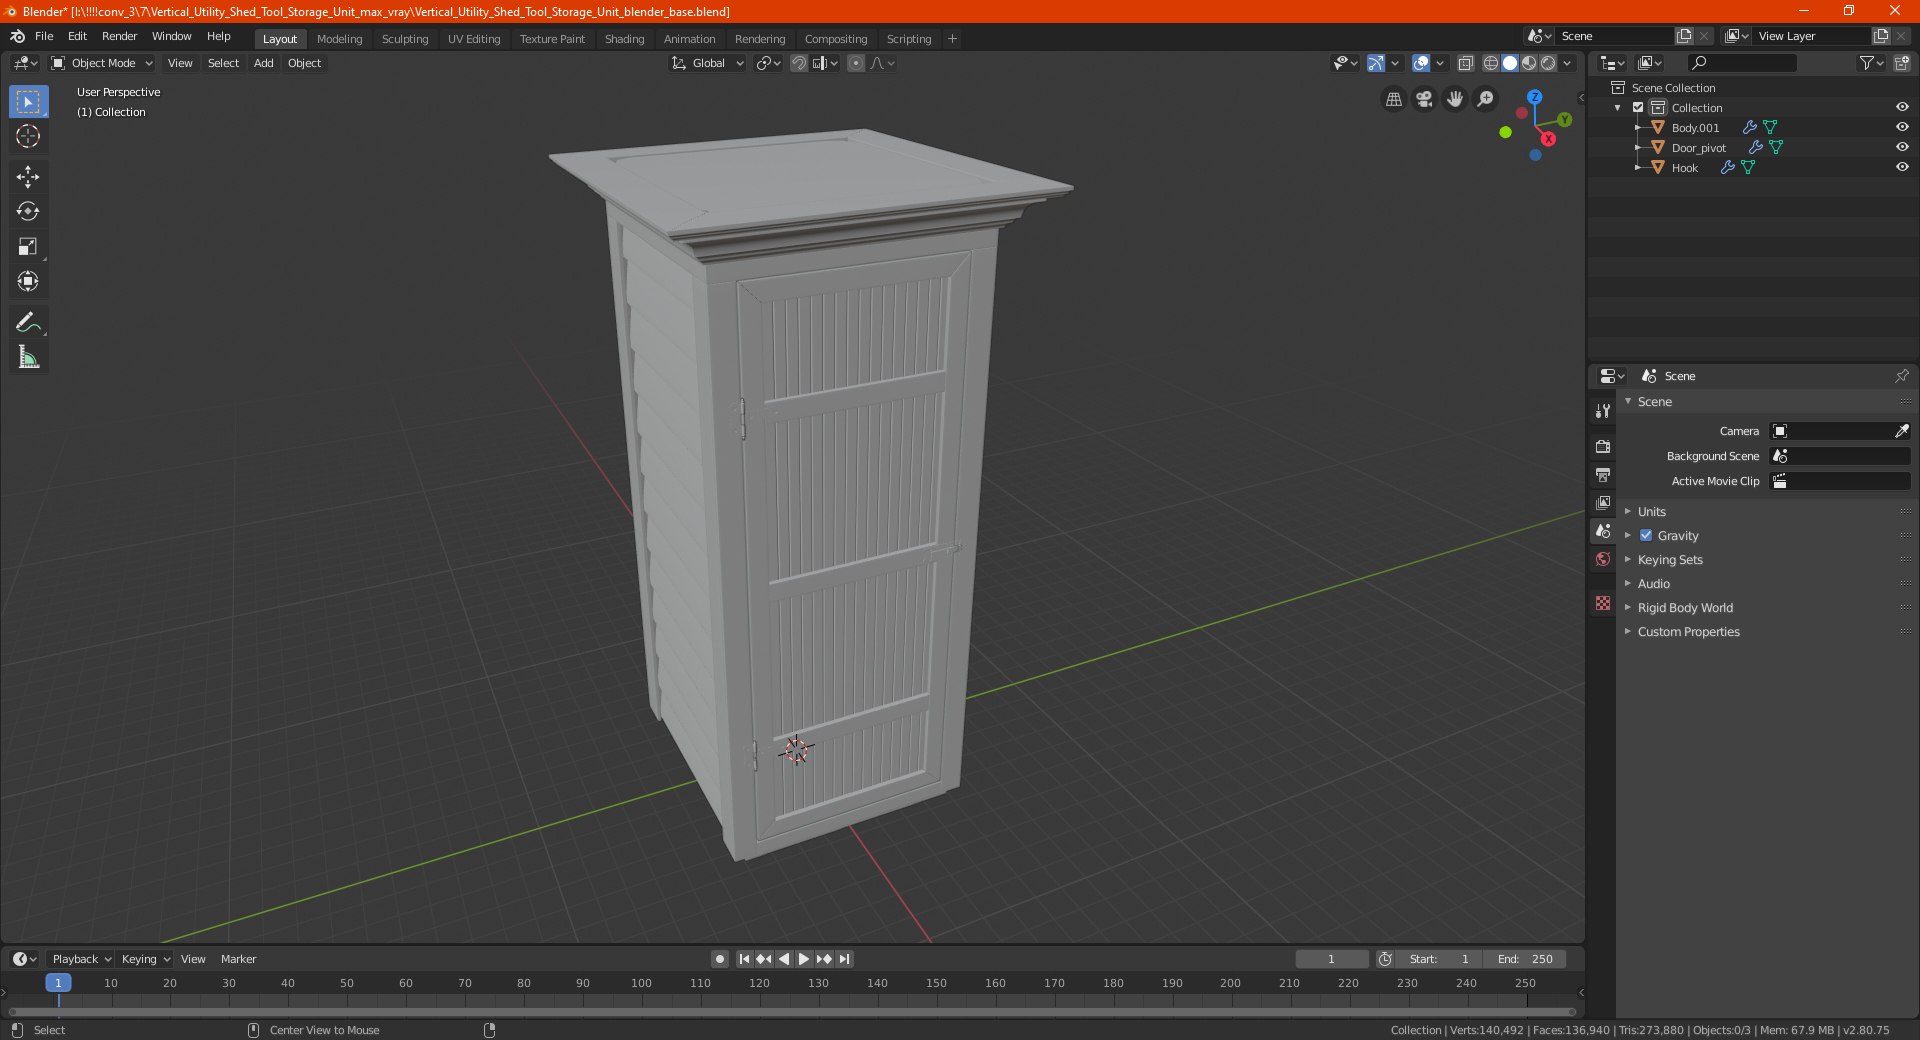Hide Hook object in viewport
This screenshot has width=1920, height=1040.
click(1902, 167)
